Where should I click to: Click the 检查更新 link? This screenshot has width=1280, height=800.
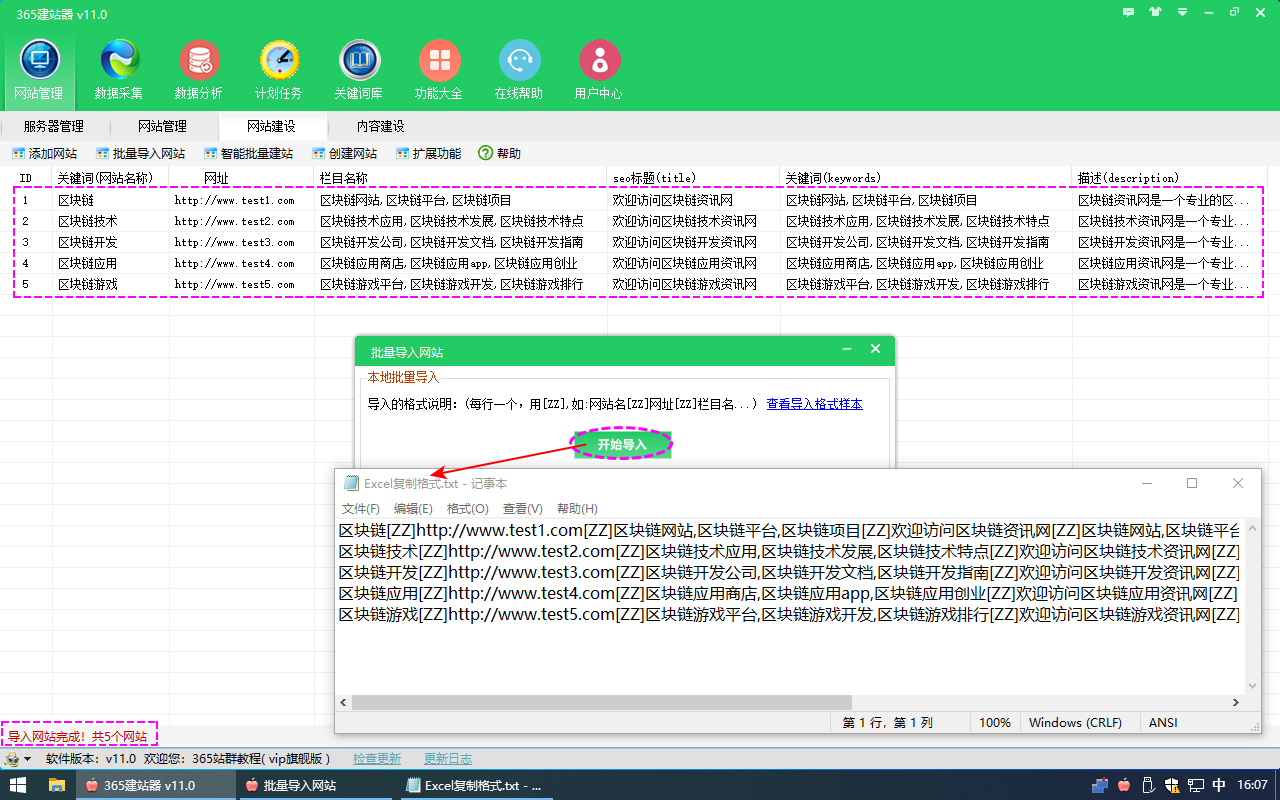point(376,759)
